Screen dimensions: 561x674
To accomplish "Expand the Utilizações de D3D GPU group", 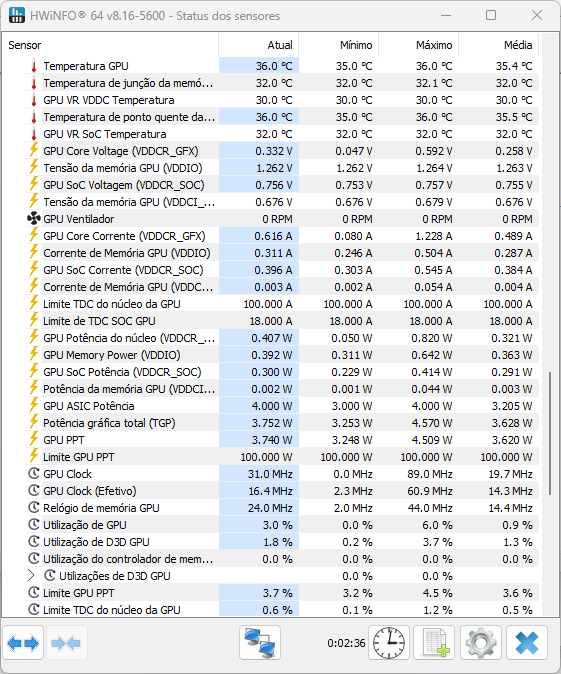I will tap(31, 576).
